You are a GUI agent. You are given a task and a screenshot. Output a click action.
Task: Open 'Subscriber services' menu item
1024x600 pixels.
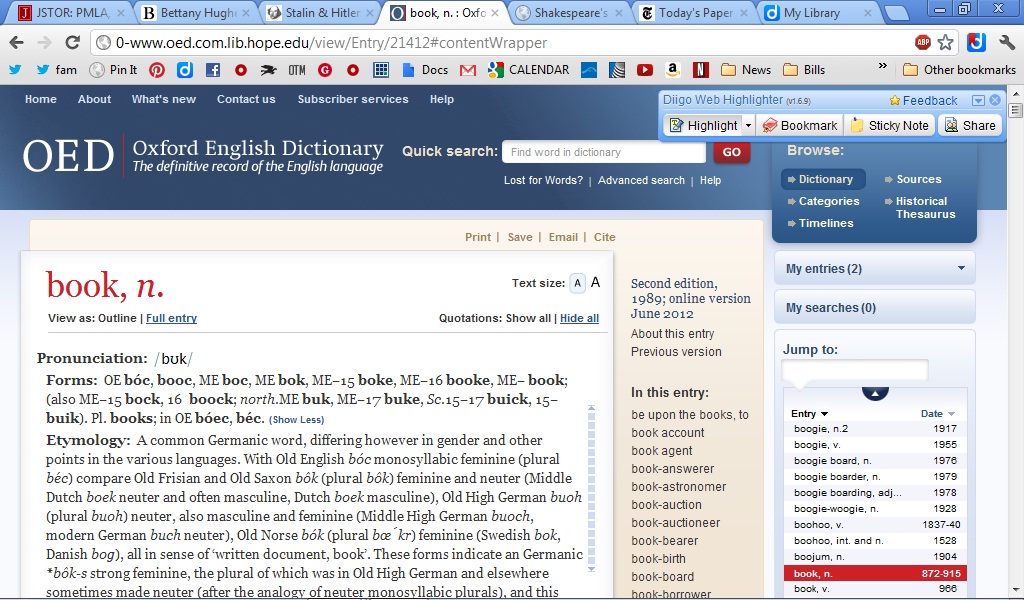[353, 99]
